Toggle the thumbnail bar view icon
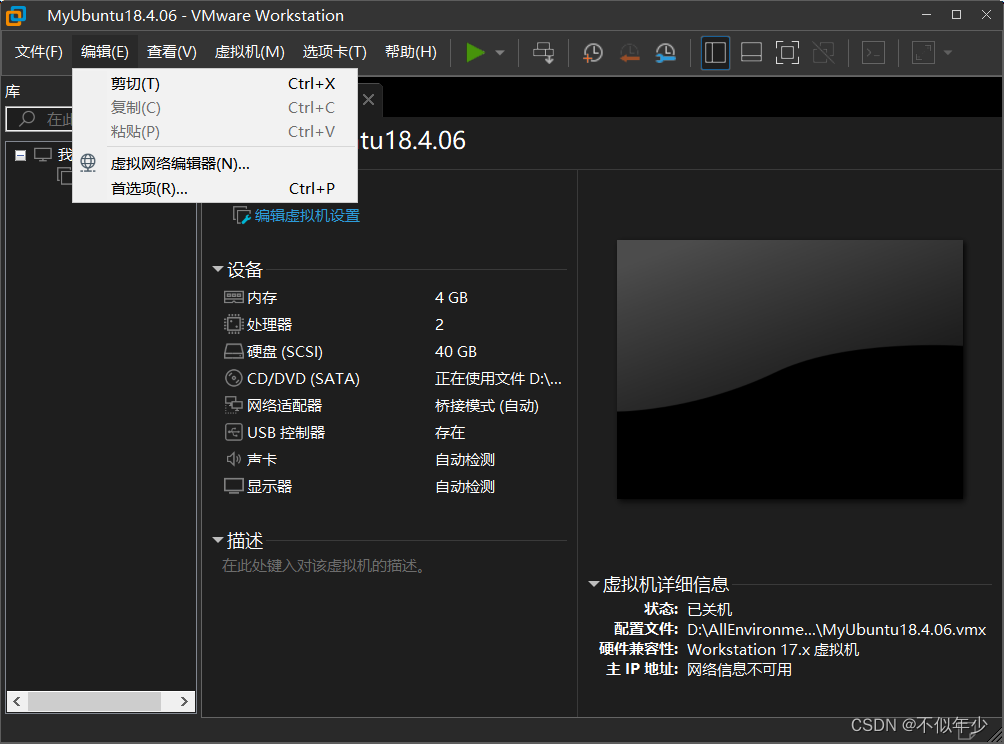 [751, 53]
